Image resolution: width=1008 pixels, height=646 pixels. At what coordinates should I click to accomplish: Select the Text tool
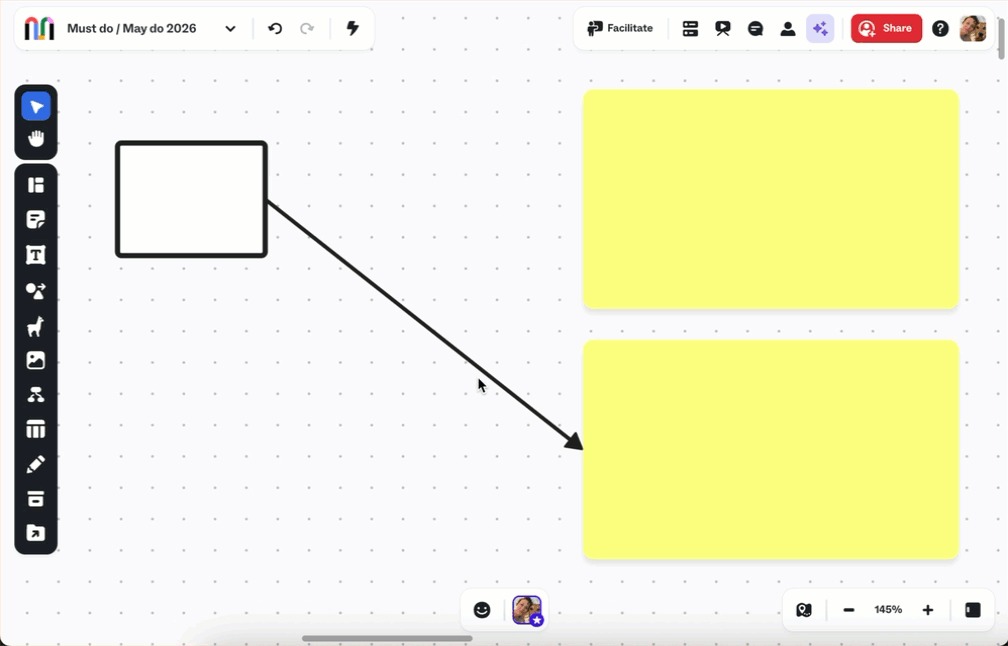tap(36, 255)
